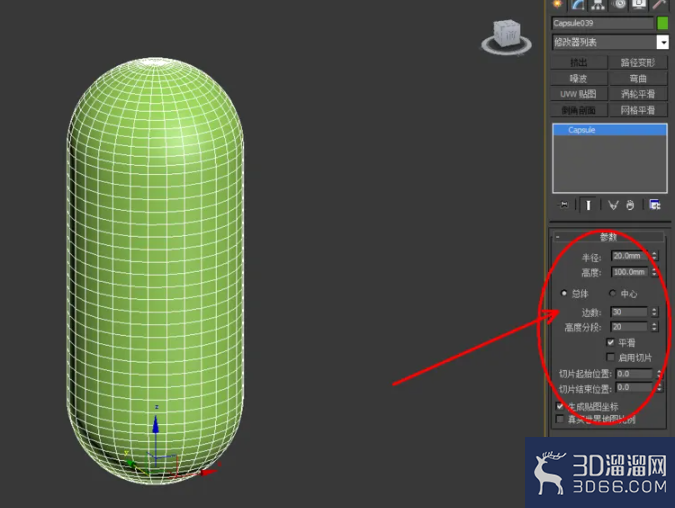Click the 边数 spinner arrows
This screenshot has height=508, width=675.
pyautogui.click(x=654, y=312)
